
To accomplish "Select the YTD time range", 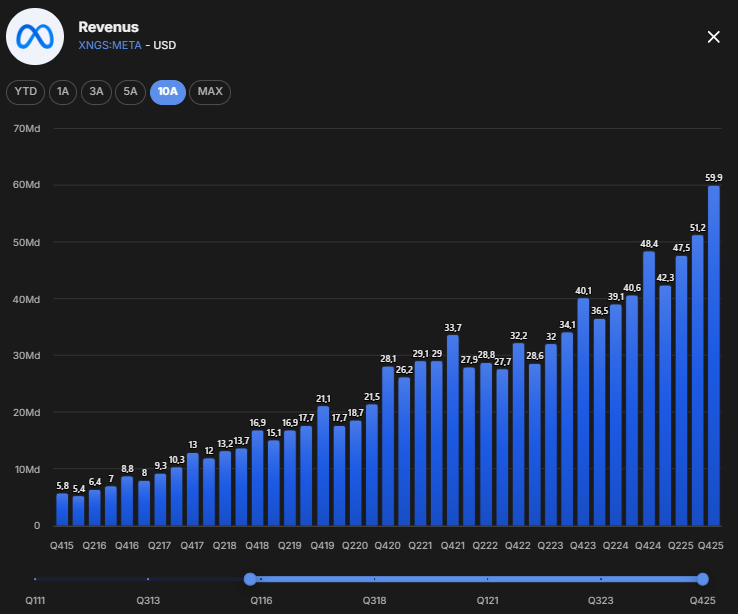I will tap(25, 92).
